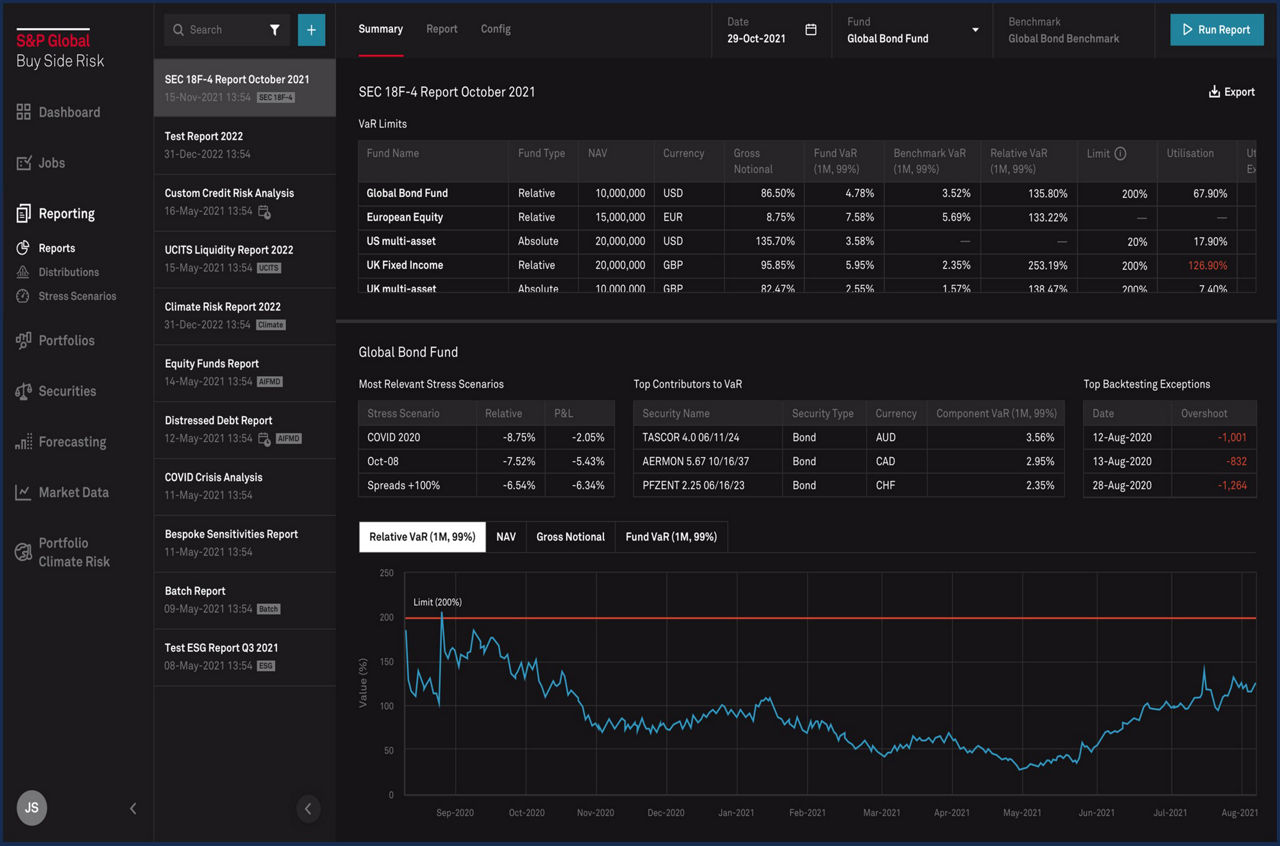Open Bespoke Sensitivities Report

coord(245,544)
